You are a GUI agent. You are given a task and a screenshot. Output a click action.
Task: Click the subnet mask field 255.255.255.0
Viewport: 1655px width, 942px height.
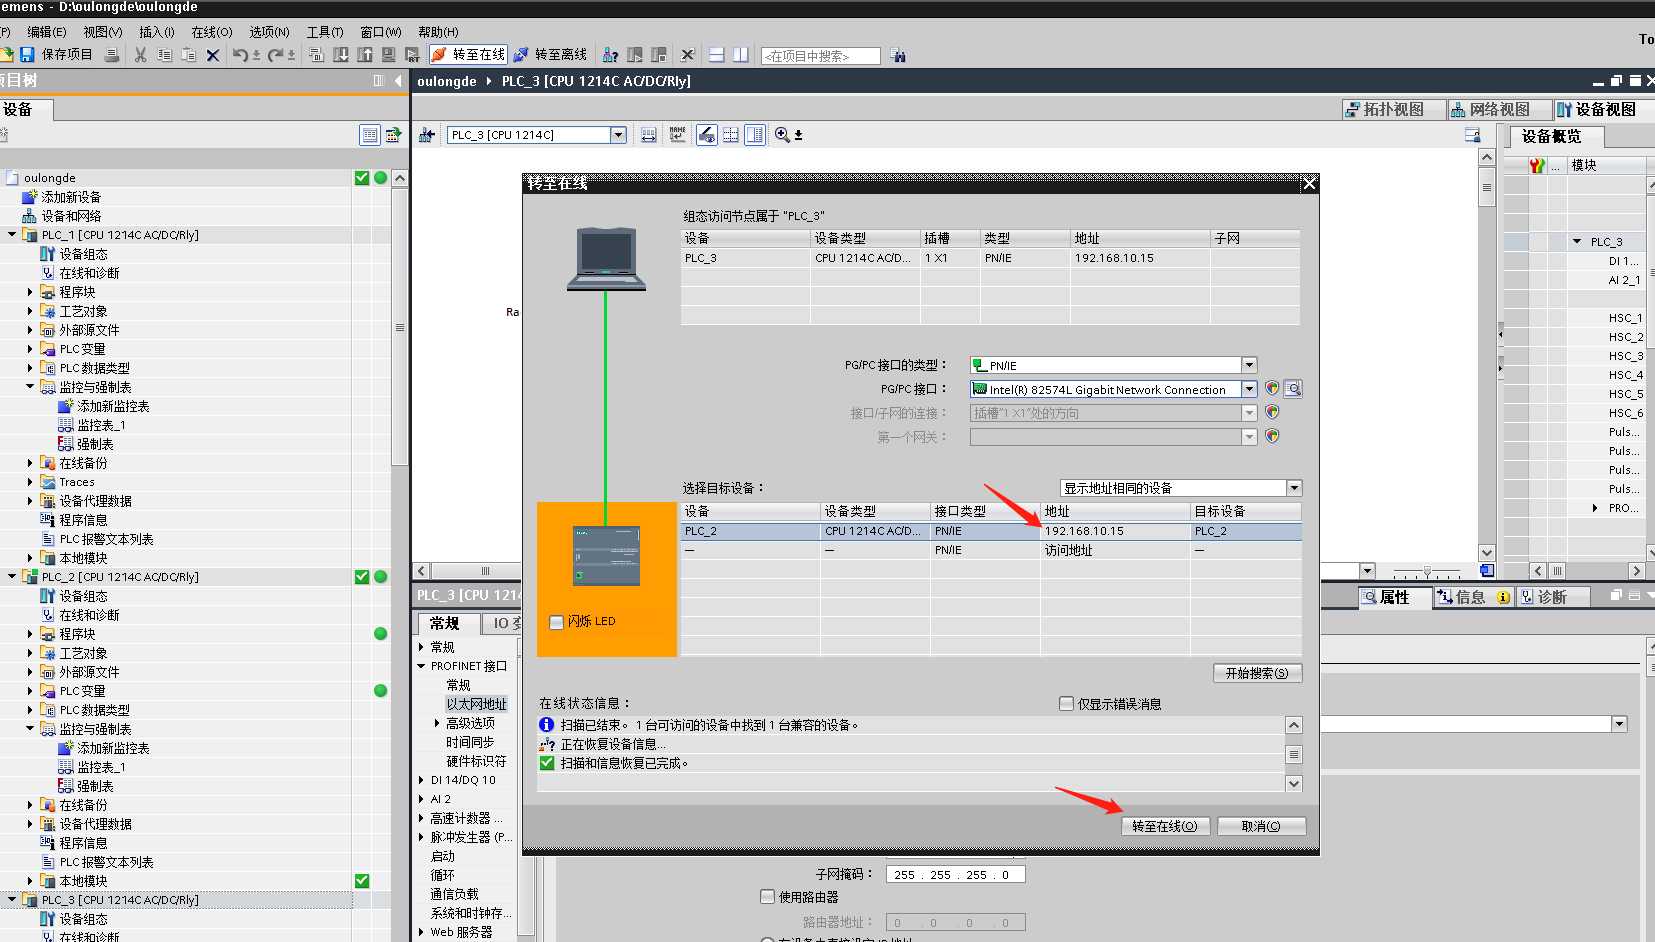pos(955,874)
